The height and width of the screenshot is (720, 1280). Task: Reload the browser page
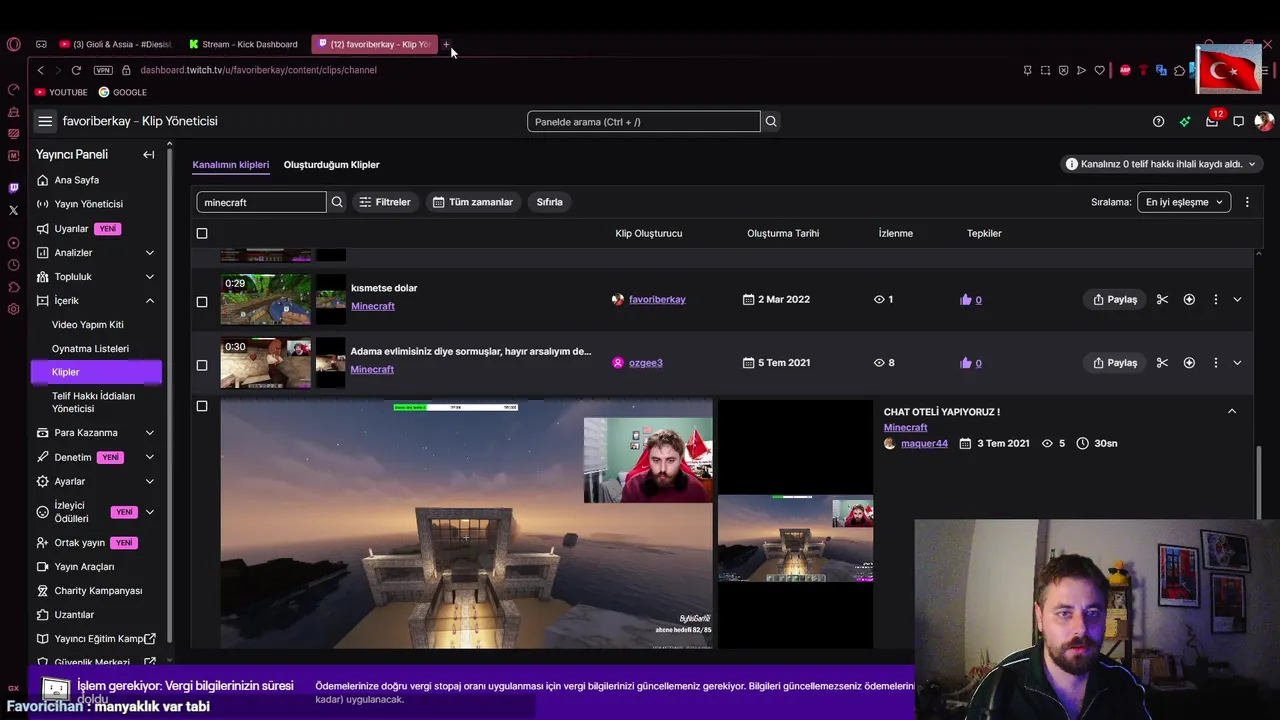pyautogui.click(x=75, y=70)
